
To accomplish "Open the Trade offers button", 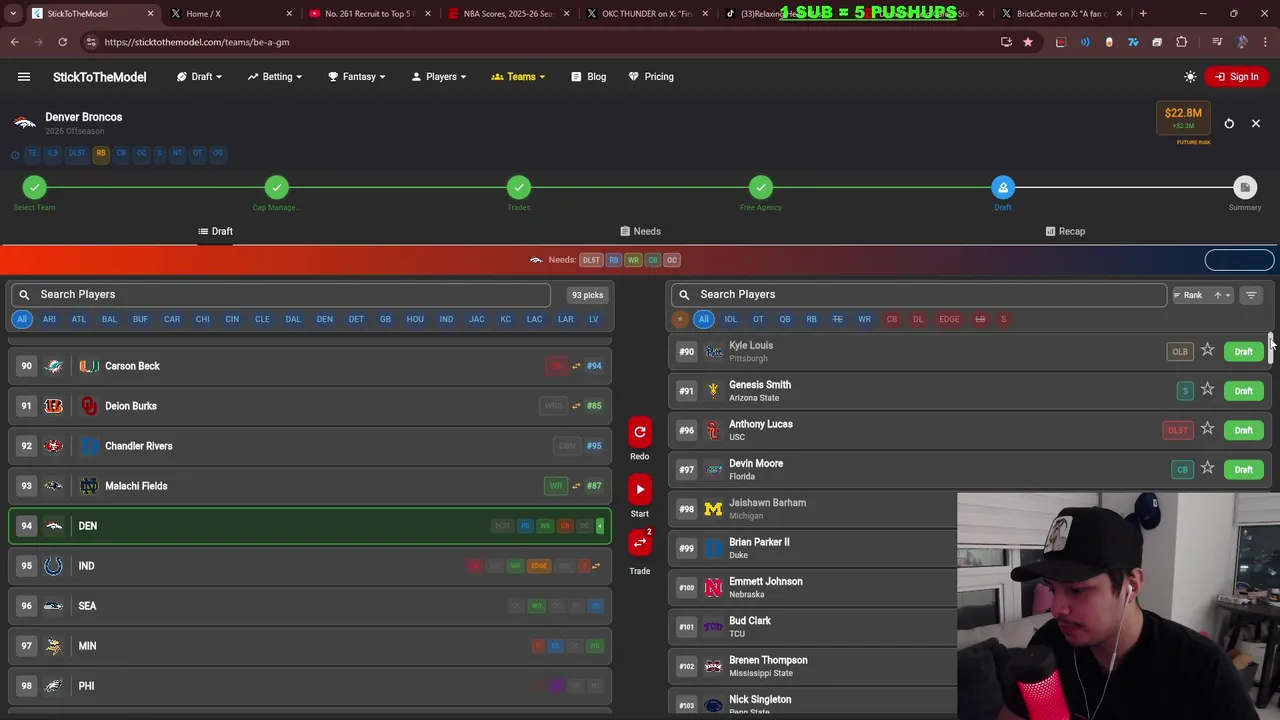I will pyautogui.click(x=640, y=543).
